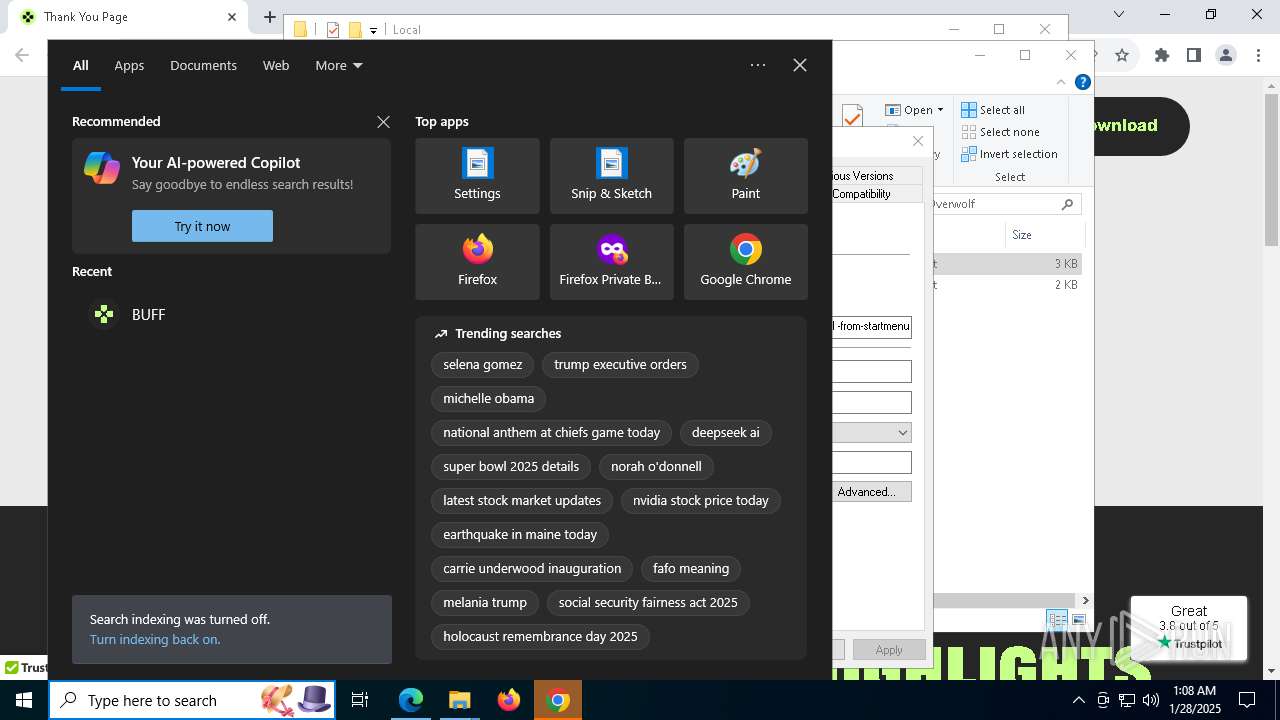
Task: Bookmark this page with the star icon
Action: coord(1122,56)
